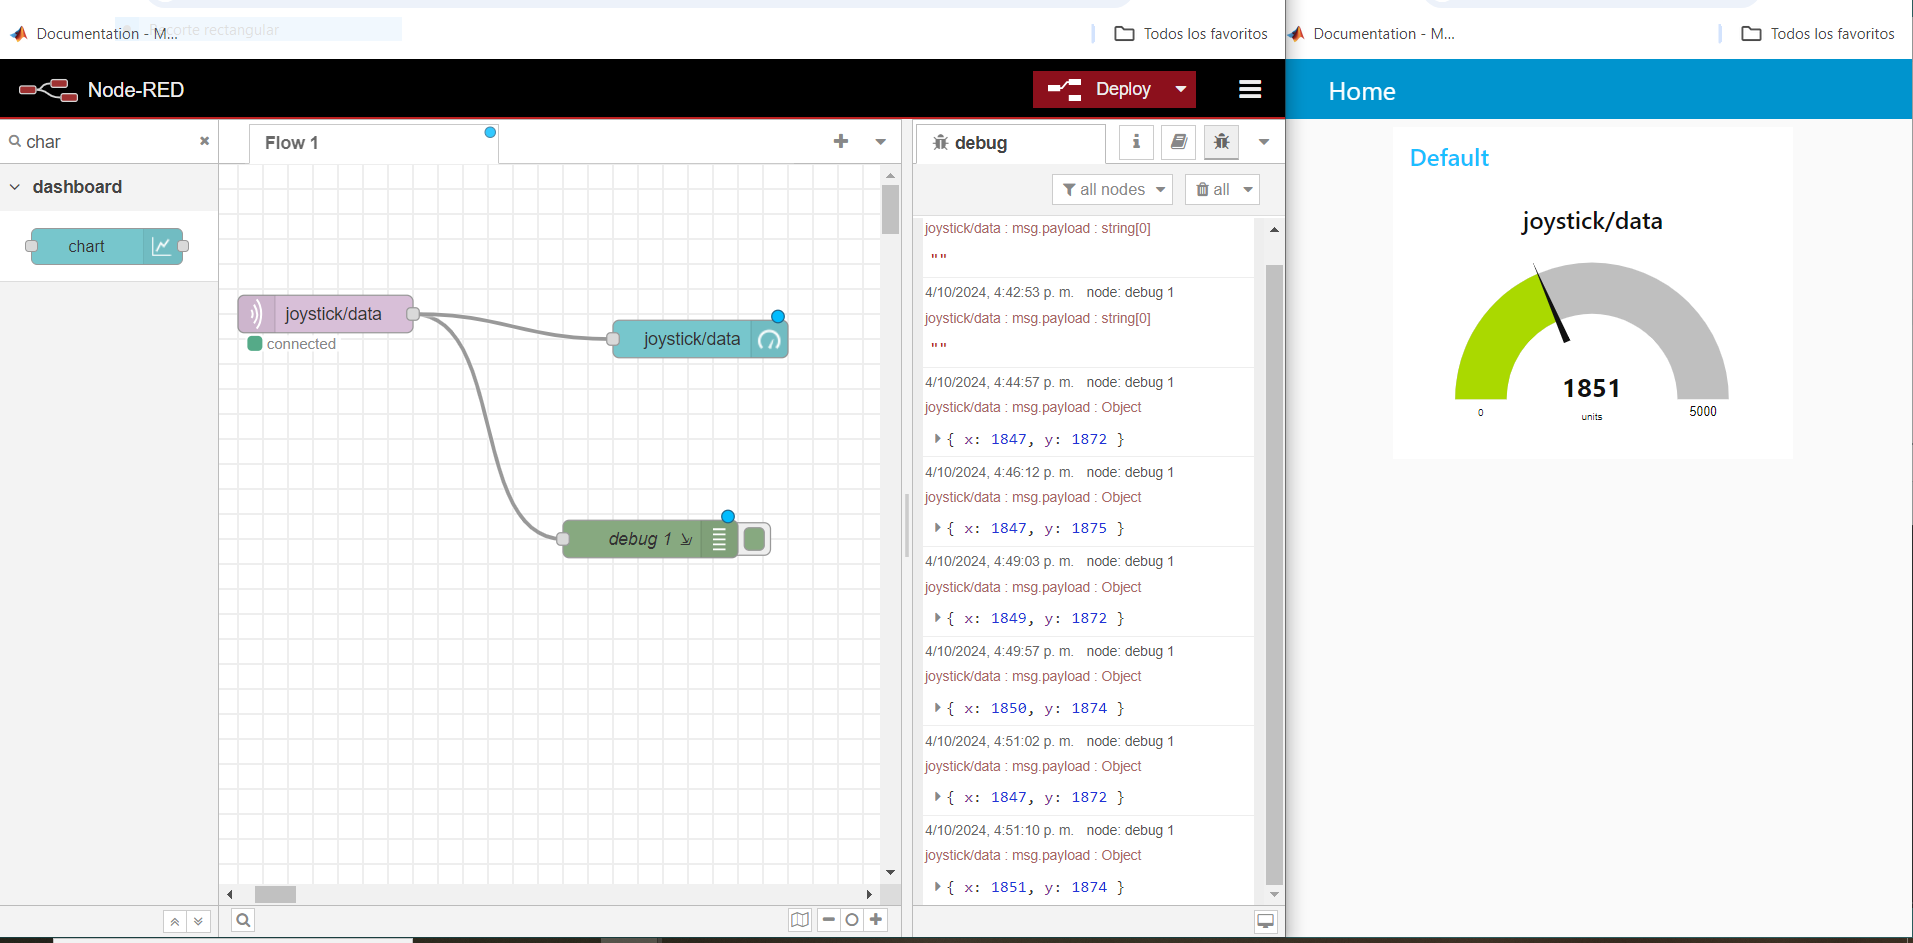
Task: Switch to the Flow 1 tab
Action: pos(373,143)
